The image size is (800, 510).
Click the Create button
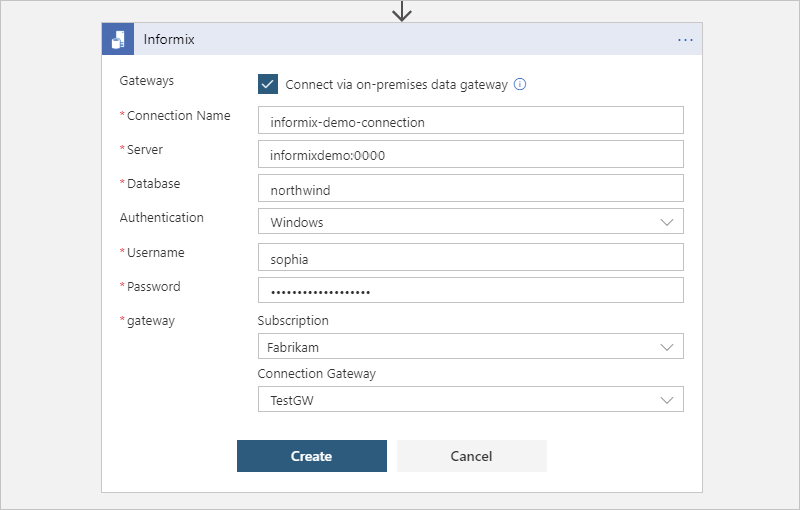tap(311, 456)
